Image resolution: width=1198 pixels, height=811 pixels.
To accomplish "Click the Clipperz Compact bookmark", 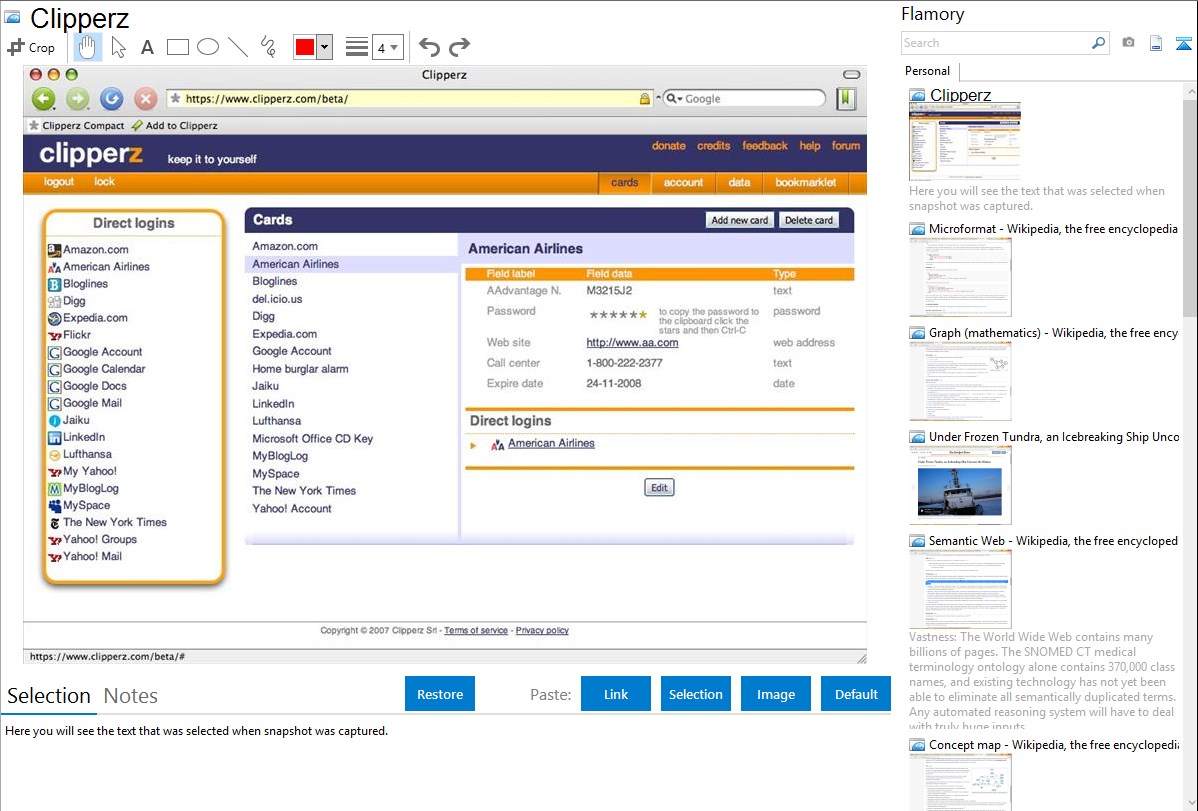I will (76, 125).
